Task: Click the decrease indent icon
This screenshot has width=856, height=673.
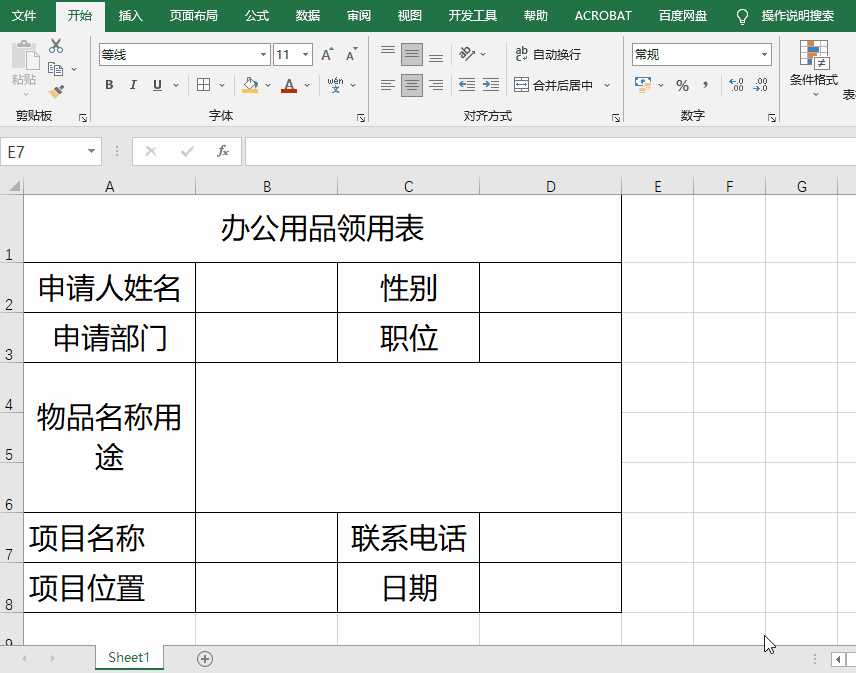Action: point(467,85)
